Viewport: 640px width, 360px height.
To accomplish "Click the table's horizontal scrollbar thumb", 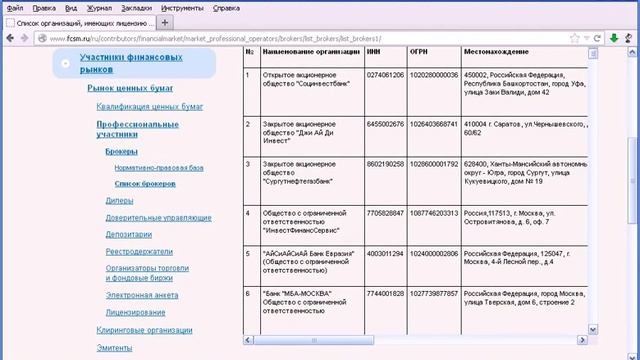I will [x=313, y=340].
